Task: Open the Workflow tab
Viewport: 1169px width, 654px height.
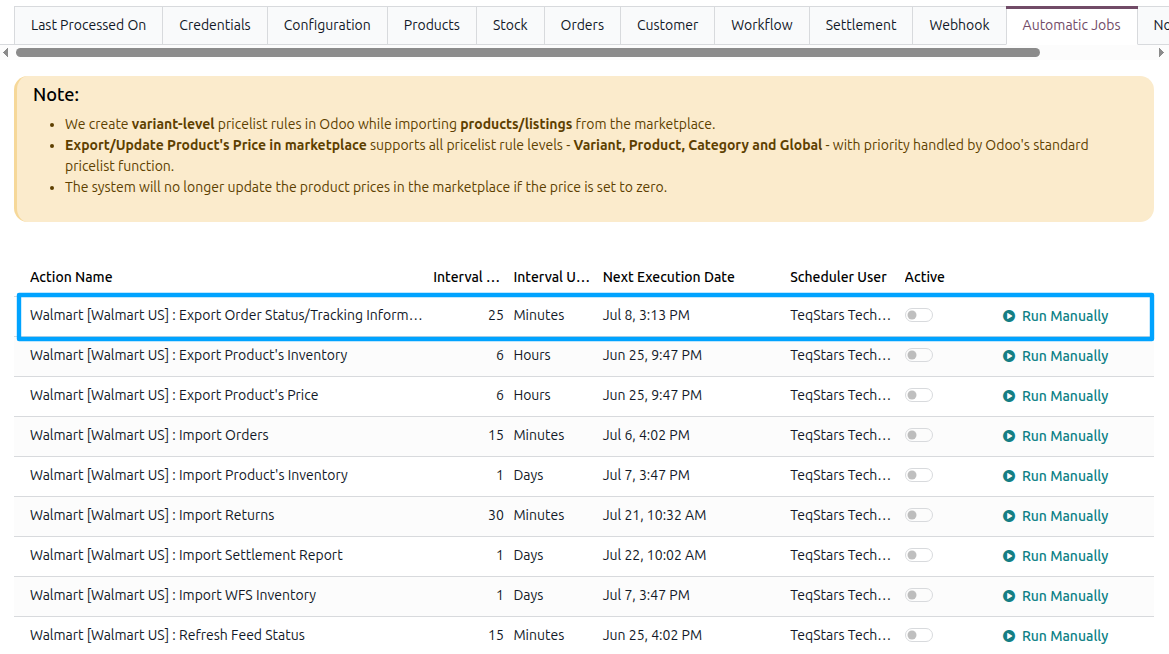Action: (762, 25)
